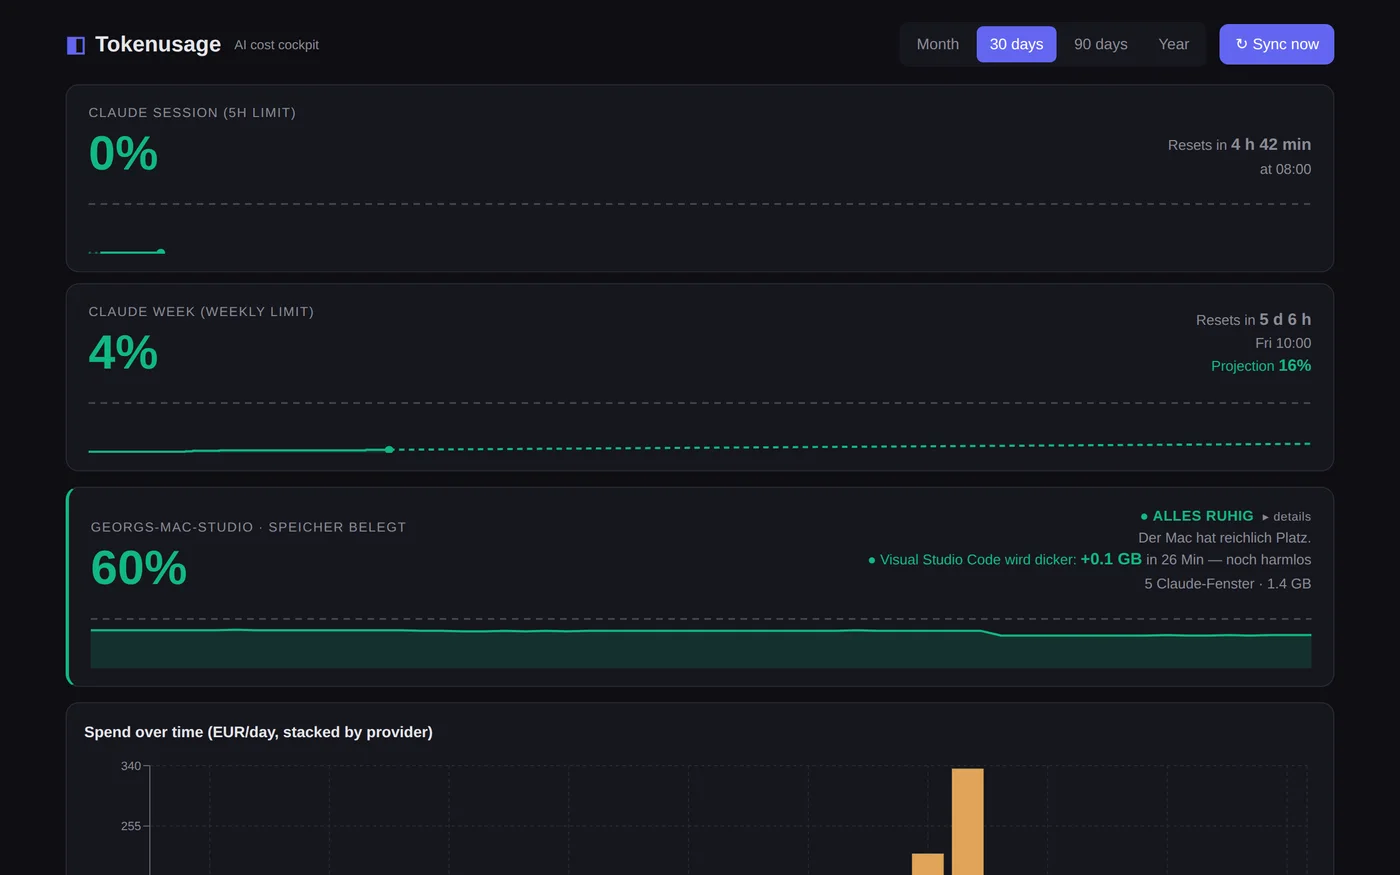
Task: Click the current-point marker on weekly usage line
Action: tap(389, 450)
